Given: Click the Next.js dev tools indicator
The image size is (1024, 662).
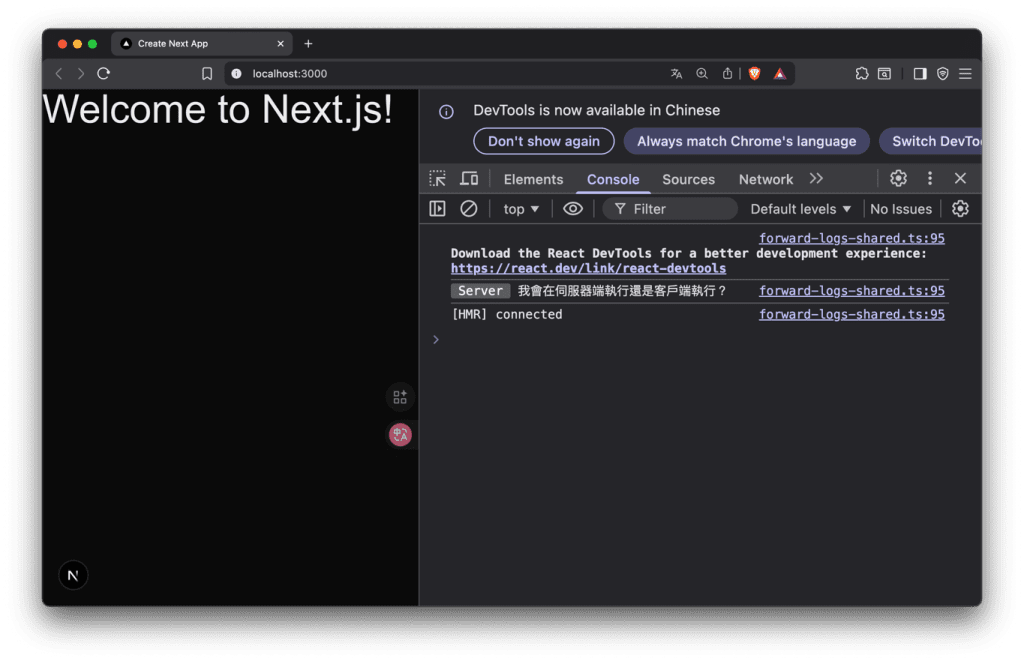Looking at the screenshot, I should click(x=73, y=575).
